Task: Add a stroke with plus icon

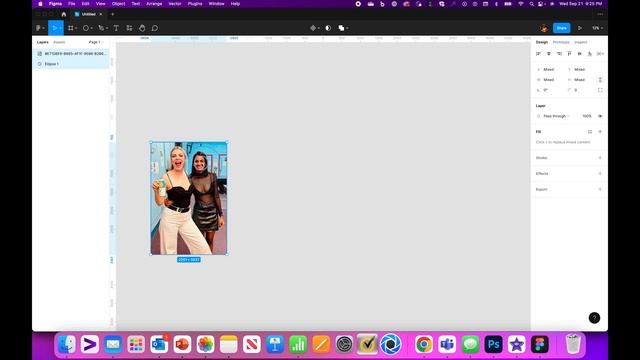Action: 600,158
